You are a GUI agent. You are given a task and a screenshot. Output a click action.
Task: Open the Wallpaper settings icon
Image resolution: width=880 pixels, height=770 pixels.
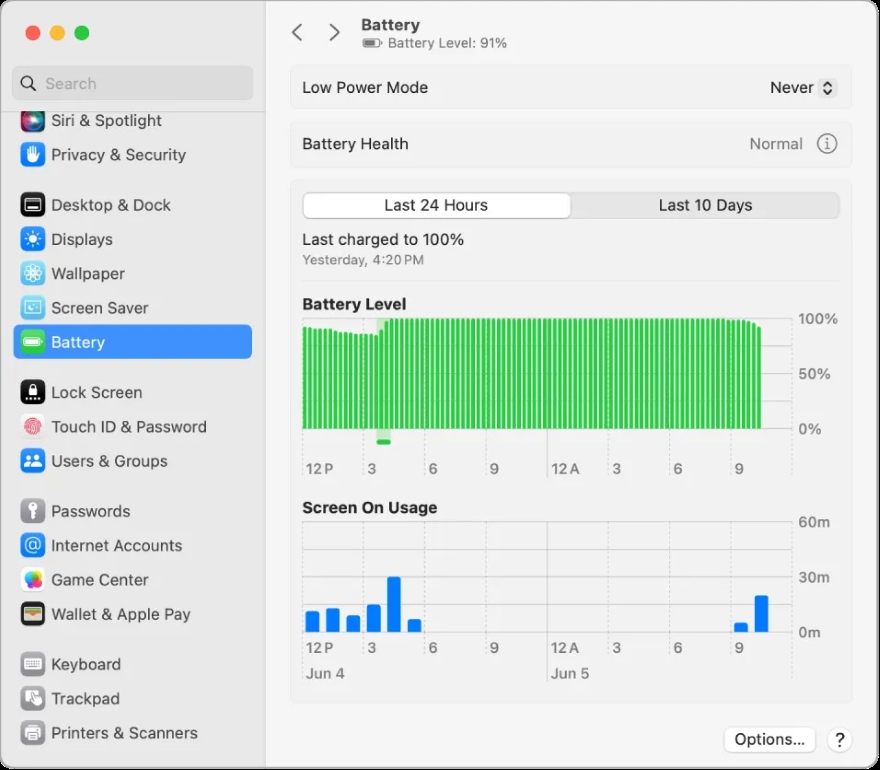click(31, 273)
